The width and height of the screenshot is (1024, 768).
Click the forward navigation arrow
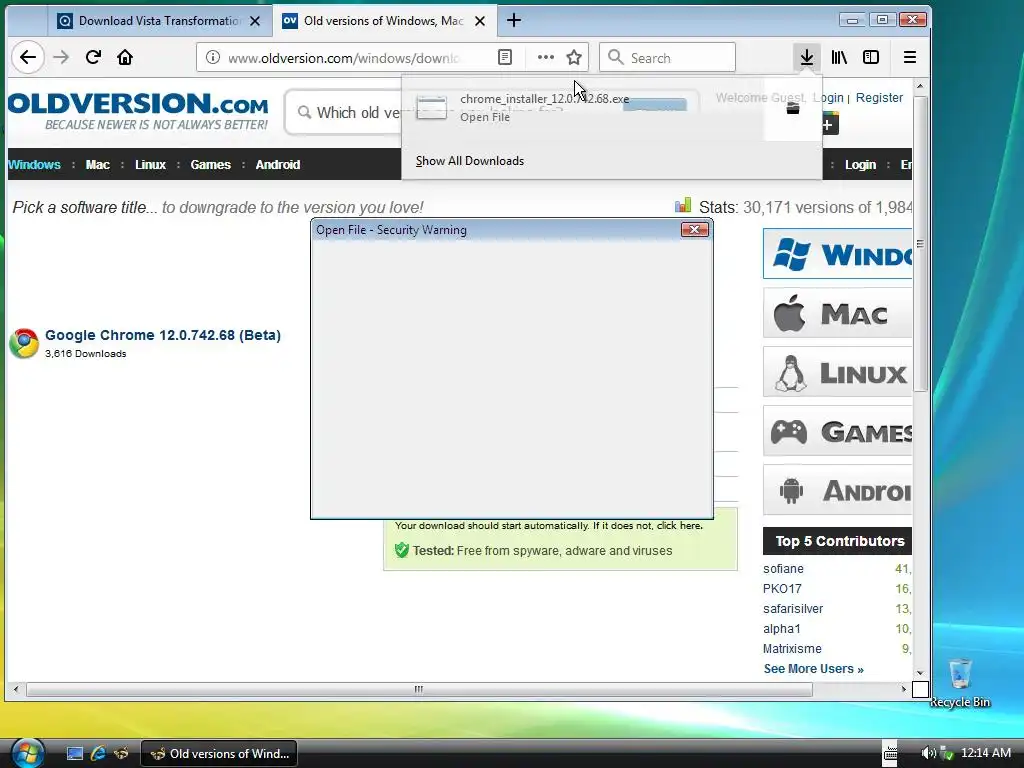[61, 57]
